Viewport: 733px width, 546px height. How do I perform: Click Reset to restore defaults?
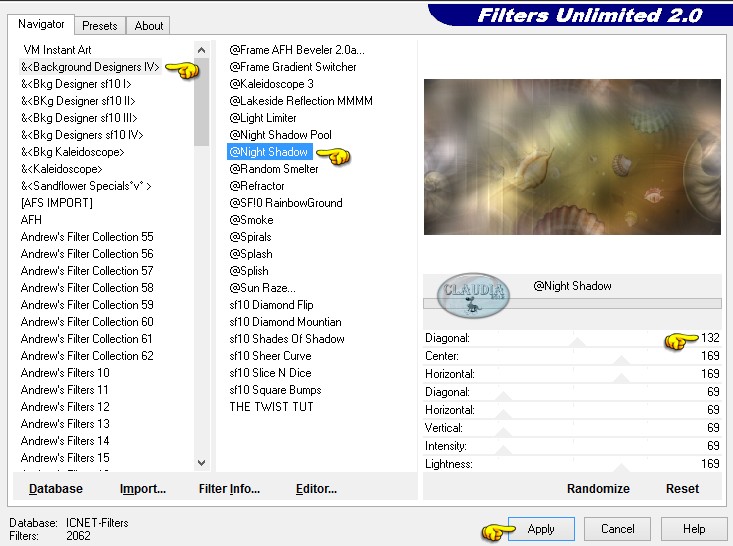(x=682, y=489)
